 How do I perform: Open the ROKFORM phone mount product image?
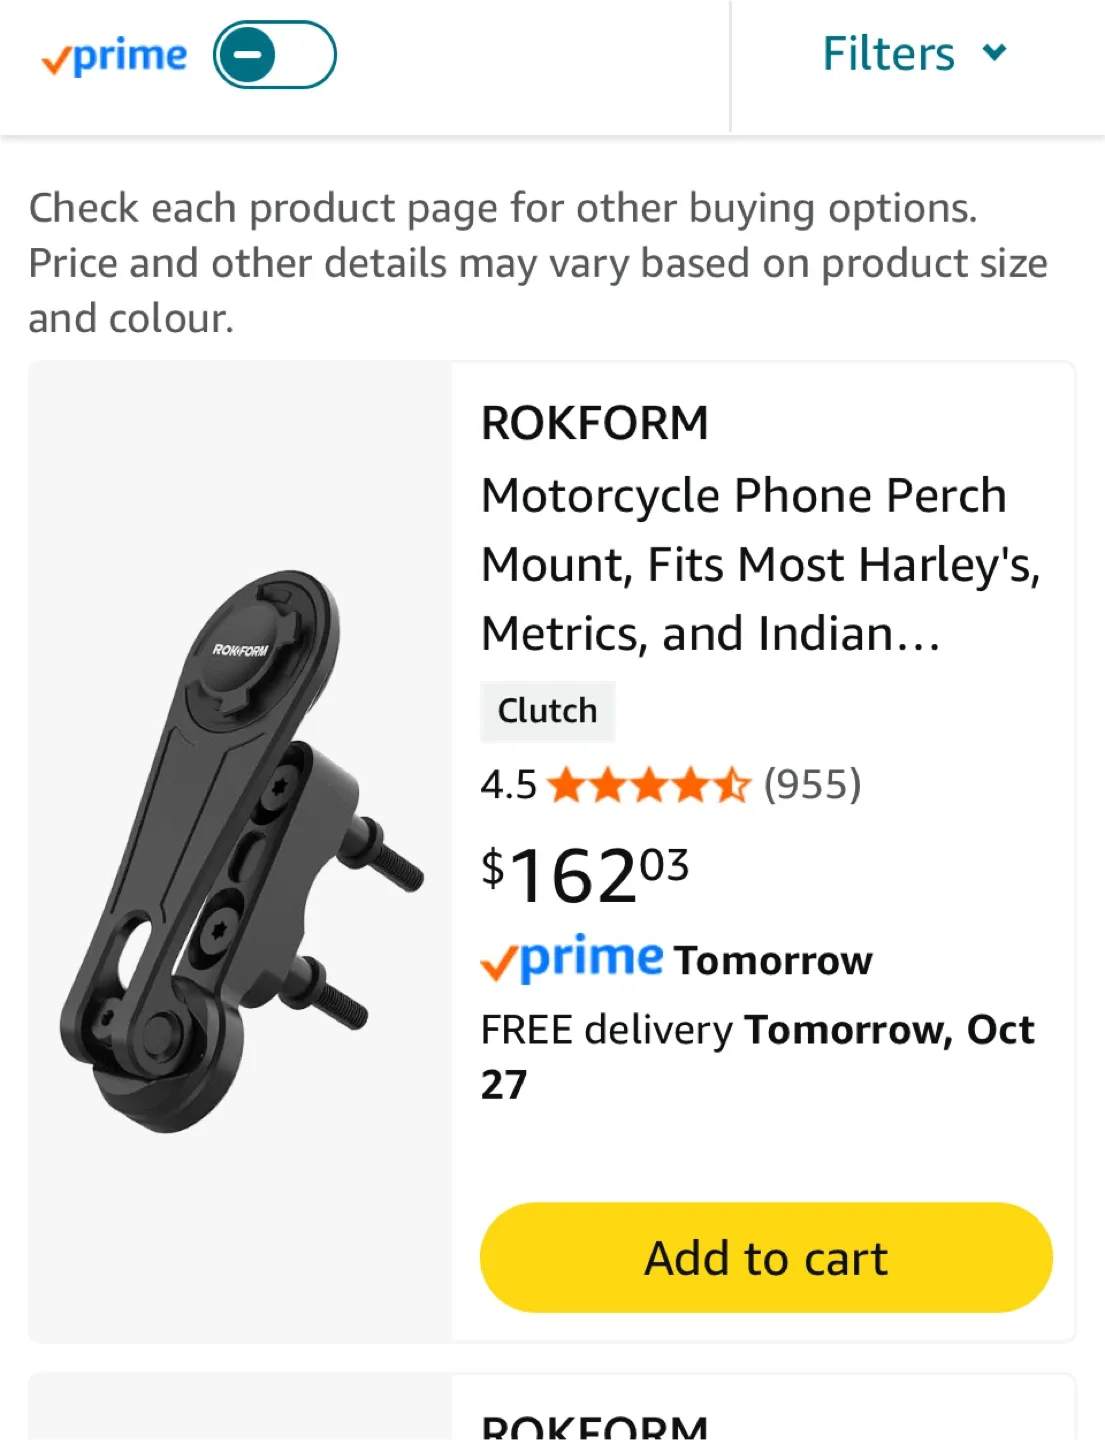(x=240, y=852)
